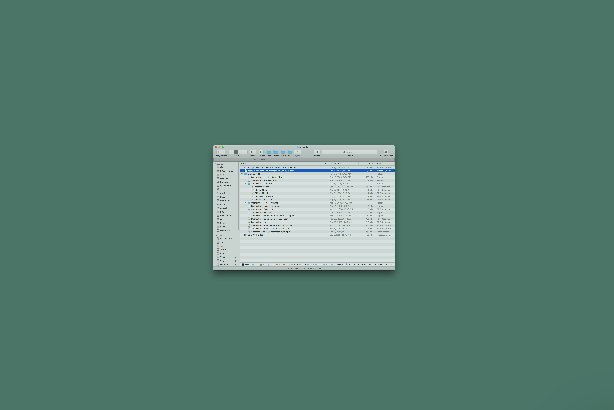Click the dark active view-mode button in the toolbar
Image resolution: width=614 pixels, height=410 pixels.
236,152
